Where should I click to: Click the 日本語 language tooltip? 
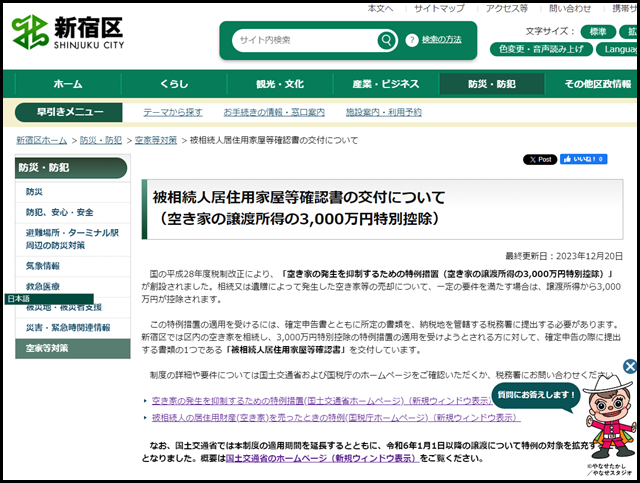tap(49, 299)
